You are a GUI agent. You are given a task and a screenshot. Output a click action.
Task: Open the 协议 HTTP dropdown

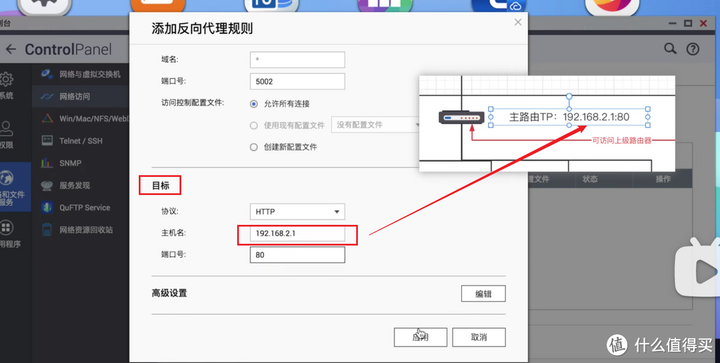(x=298, y=212)
